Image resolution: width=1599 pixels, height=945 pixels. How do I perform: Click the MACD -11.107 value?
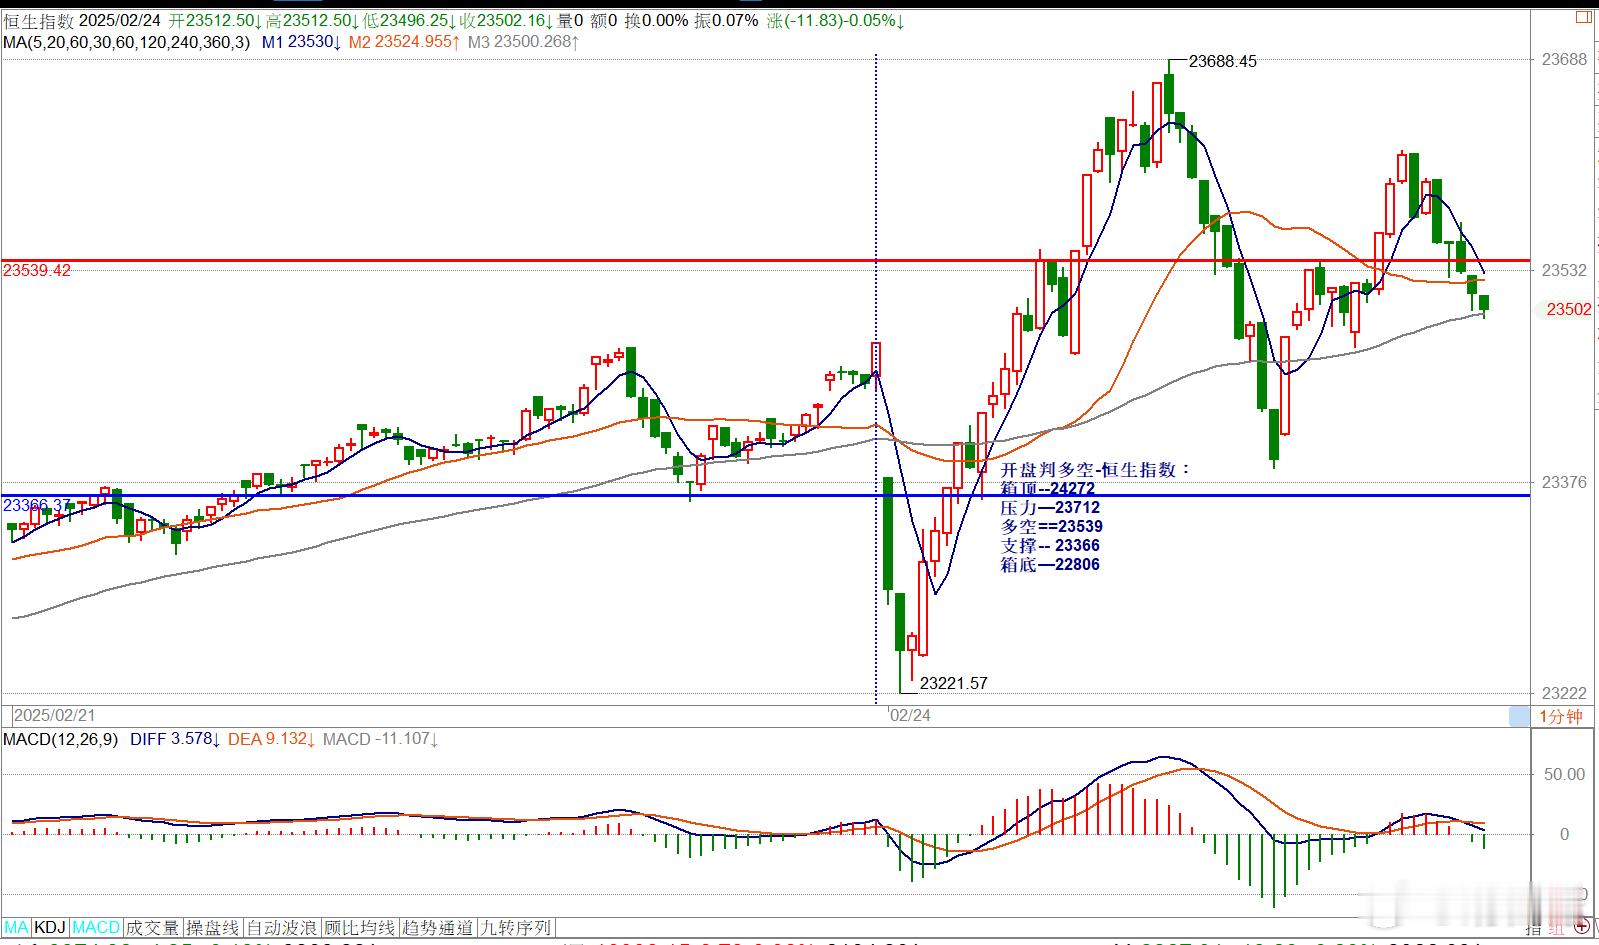tap(381, 739)
